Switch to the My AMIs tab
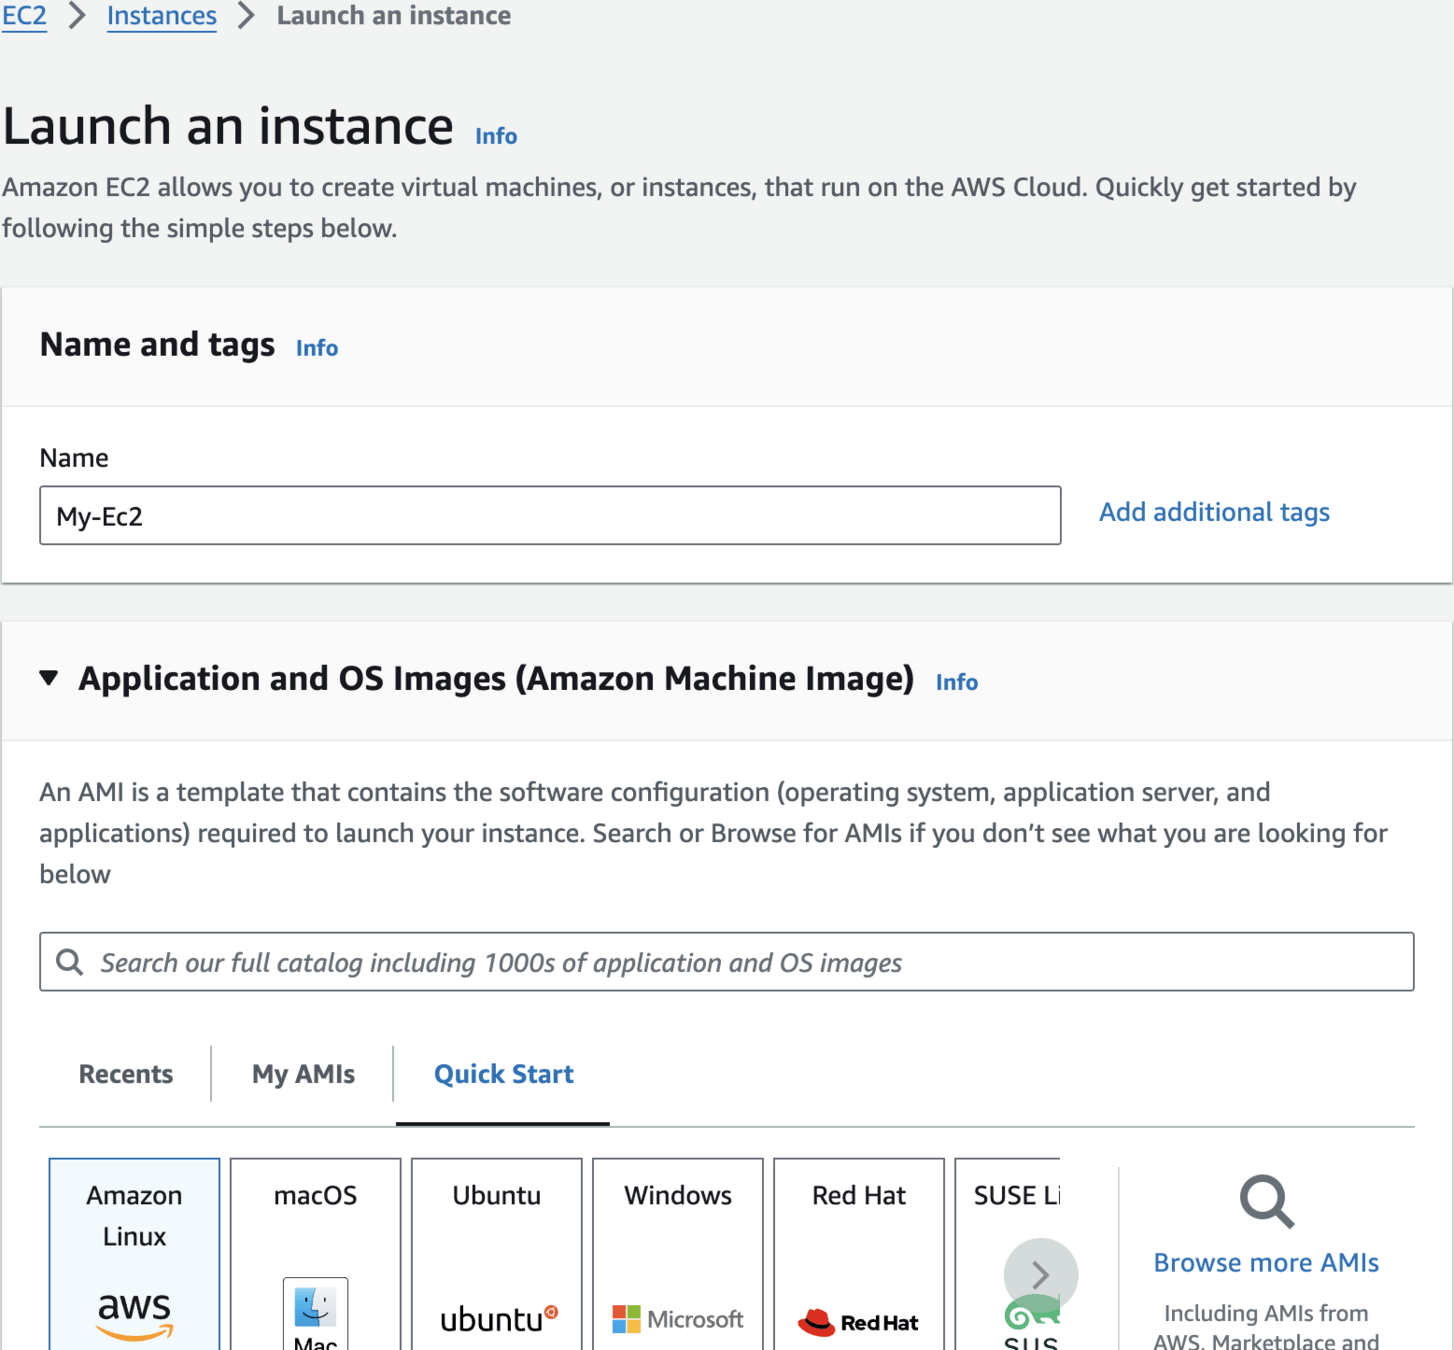 pyautogui.click(x=303, y=1074)
